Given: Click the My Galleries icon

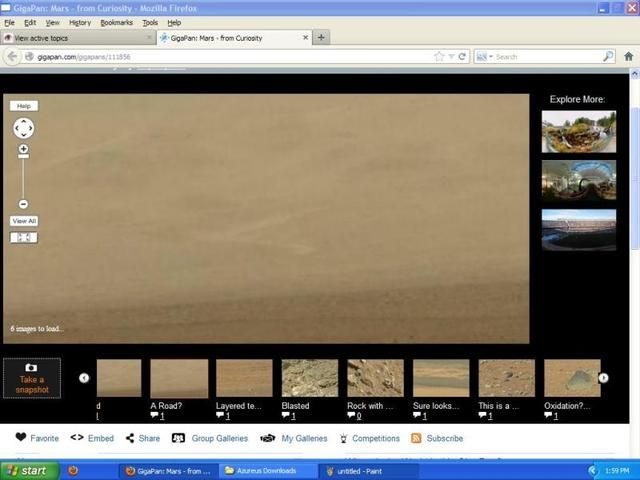Looking at the screenshot, I should (268, 438).
